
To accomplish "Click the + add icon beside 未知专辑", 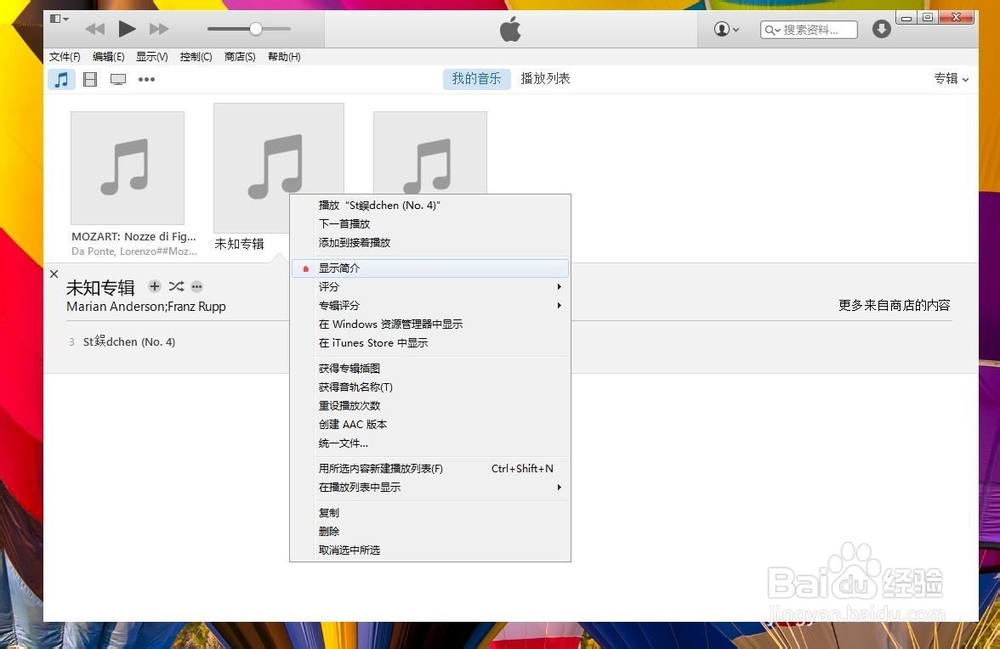I will [x=155, y=286].
